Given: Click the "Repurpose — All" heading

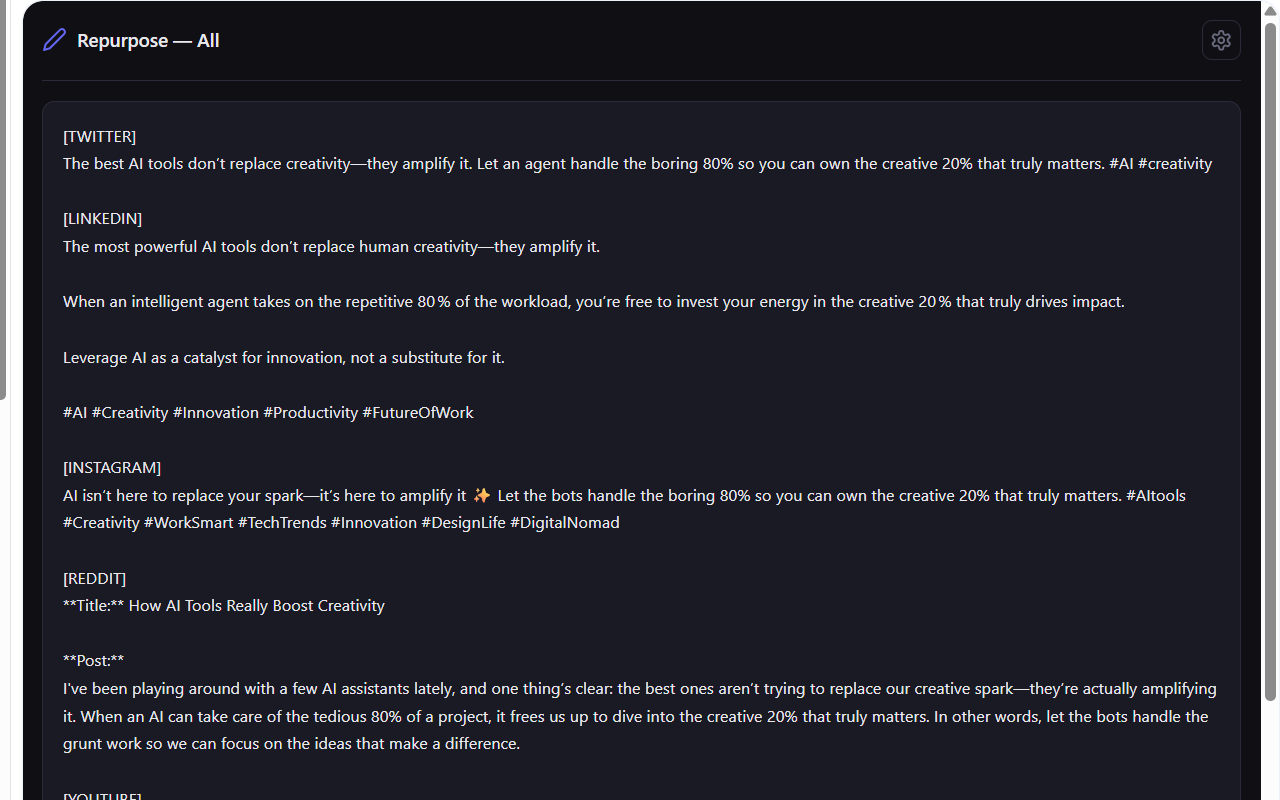Looking at the screenshot, I should point(148,41).
